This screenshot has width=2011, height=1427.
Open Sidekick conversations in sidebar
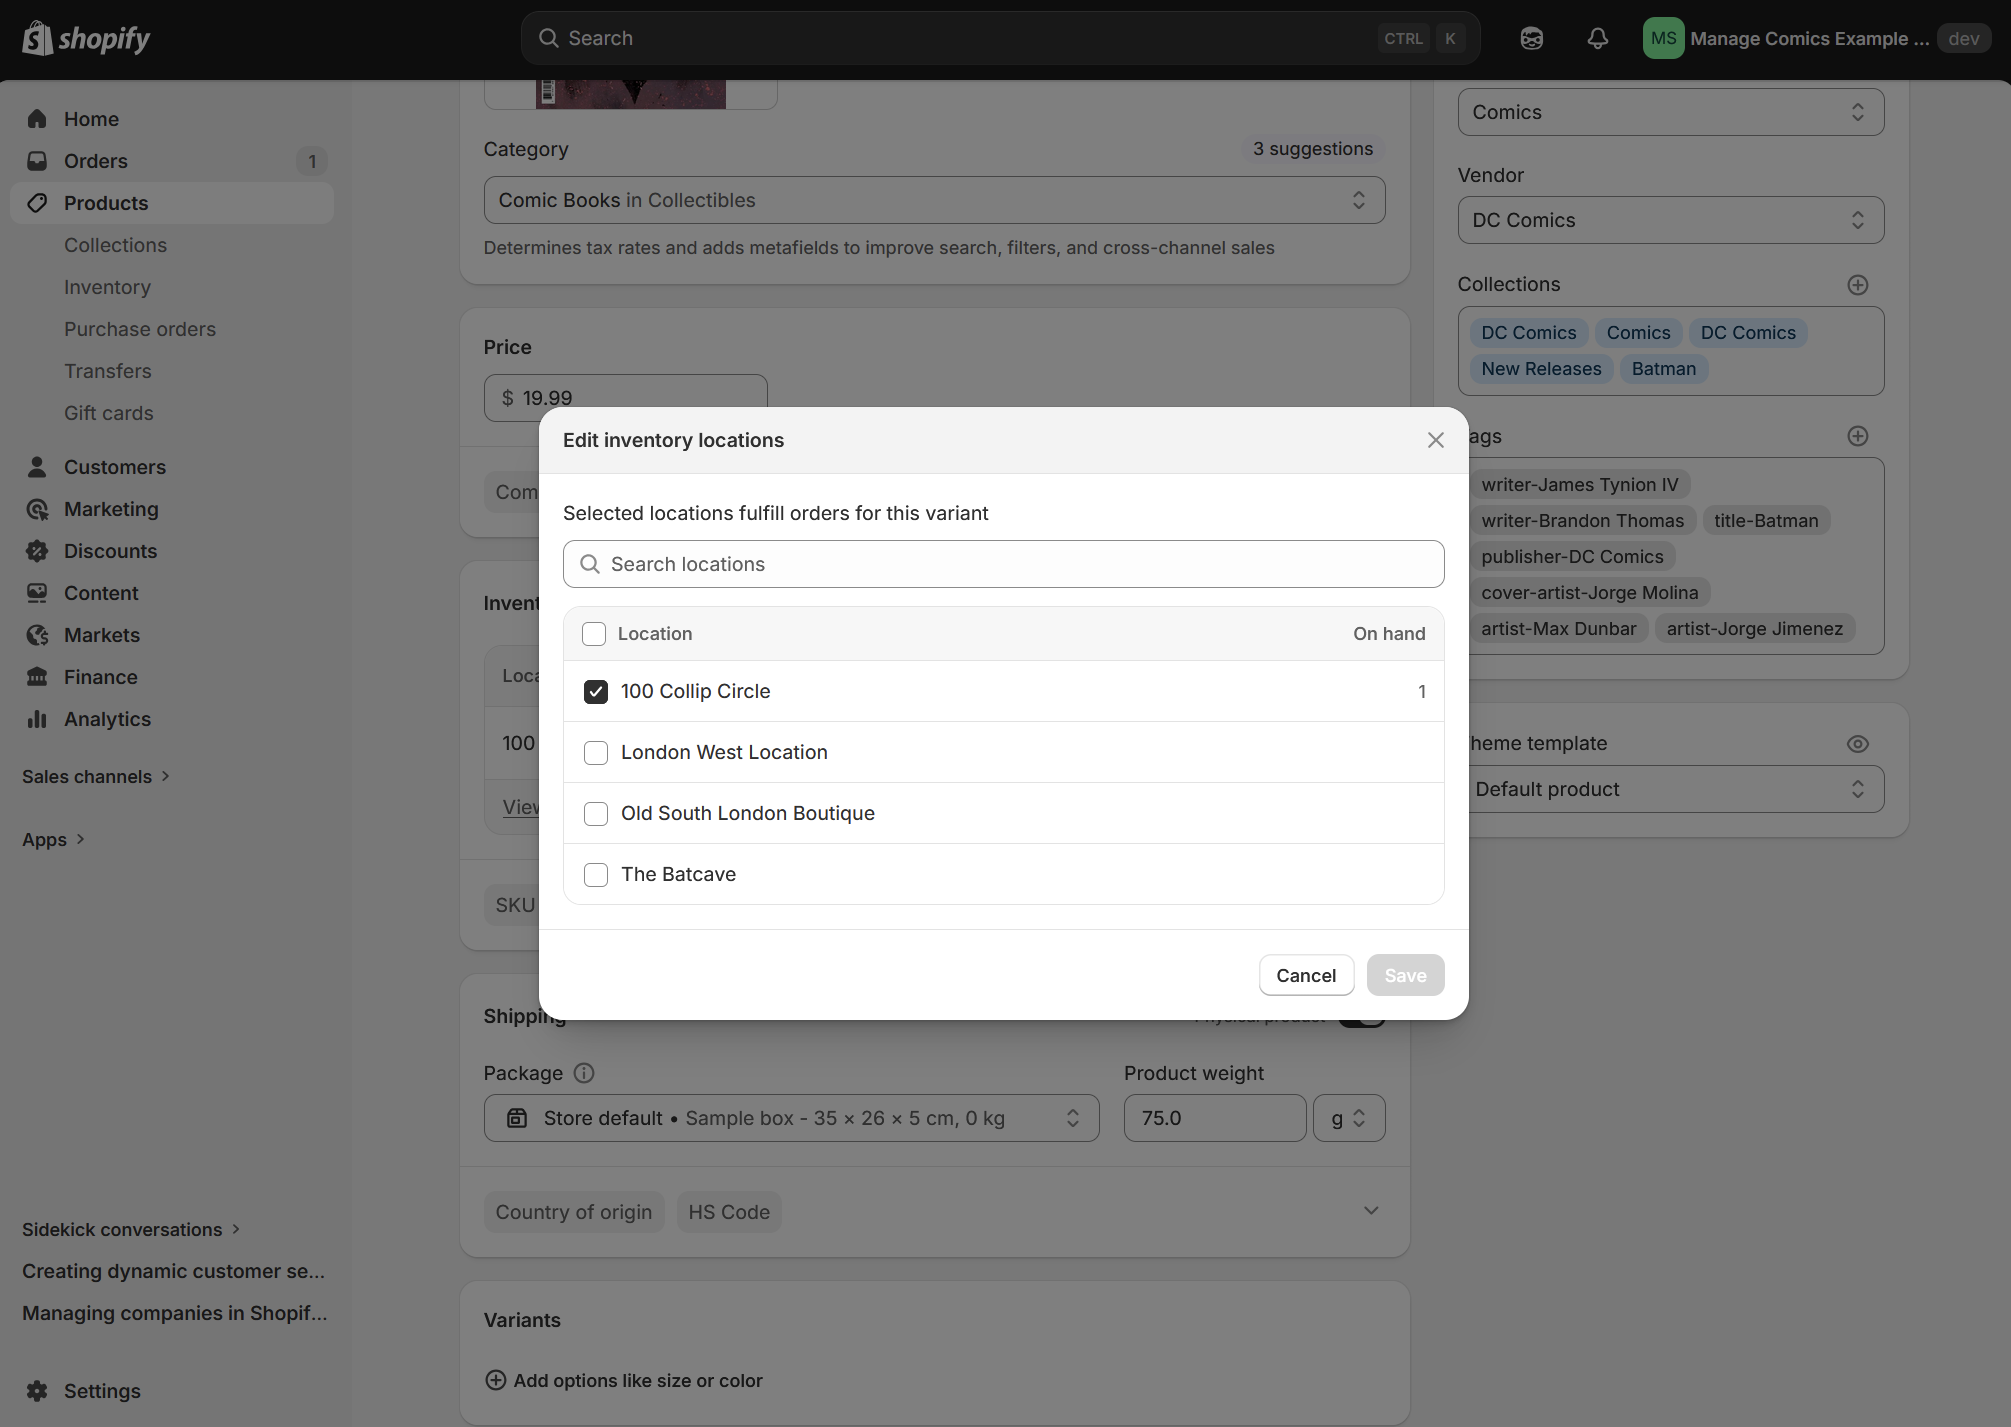(131, 1230)
